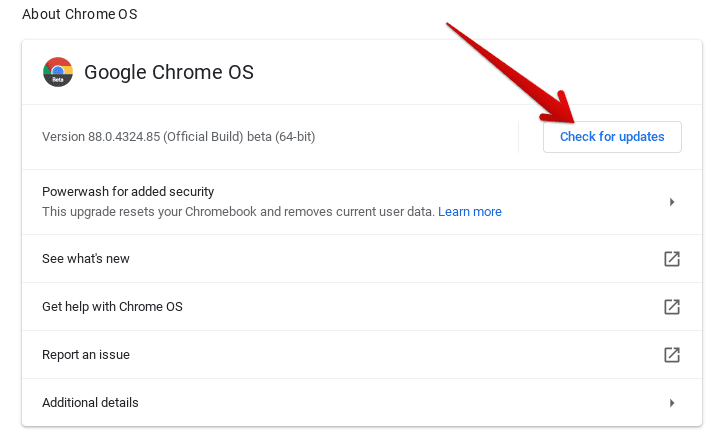Click the About Chrome OS page heading
The width and height of the screenshot is (721, 443).
pyautogui.click(x=80, y=14)
